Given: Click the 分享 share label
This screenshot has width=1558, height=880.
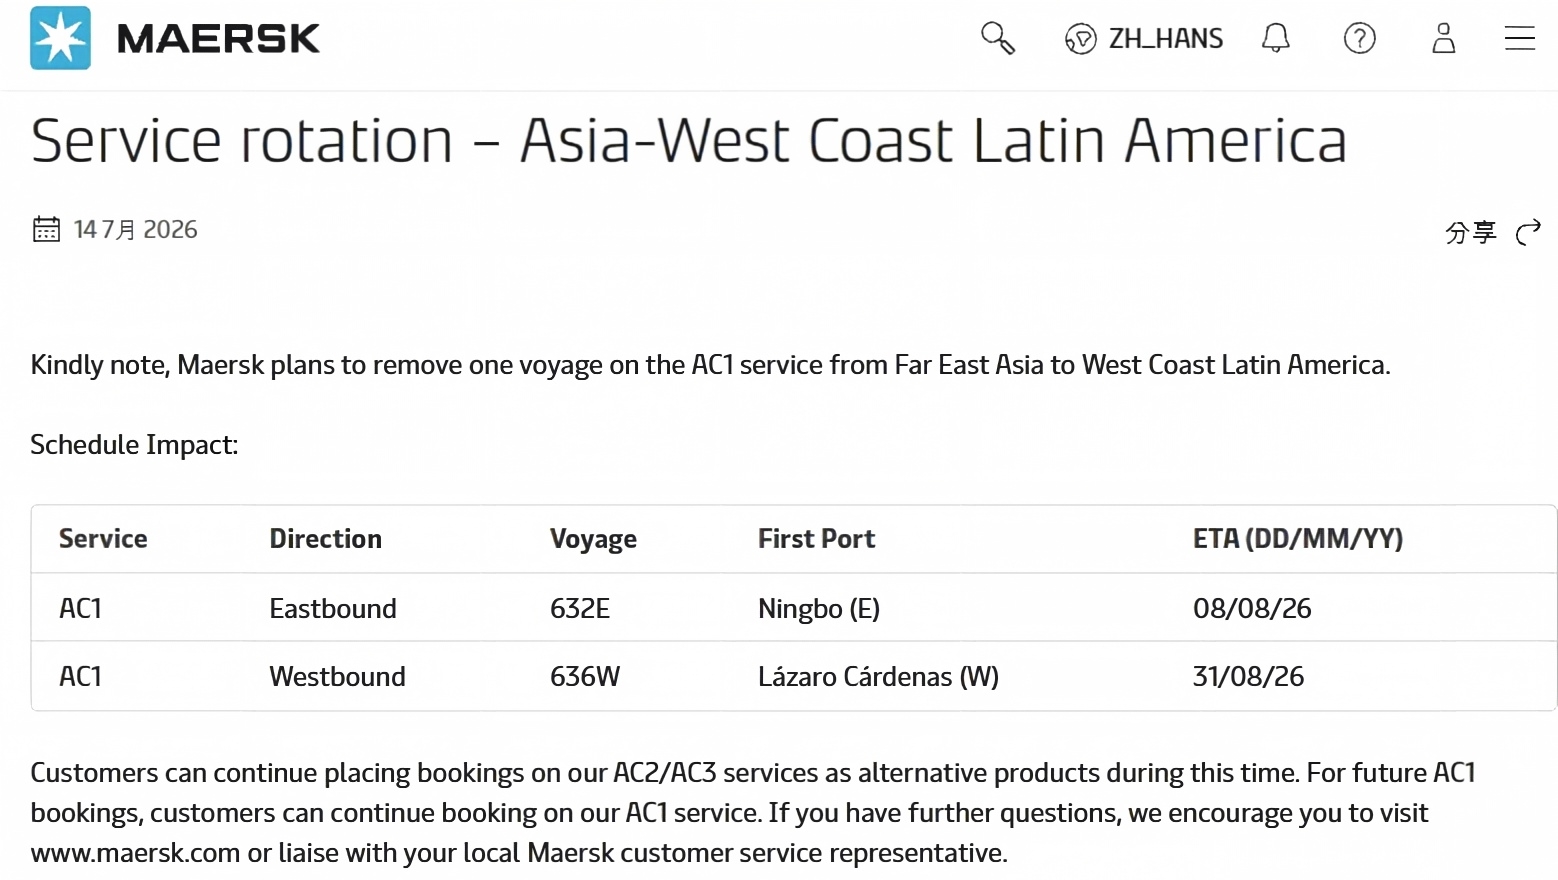Looking at the screenshot, I should [x=1470, y=232].
